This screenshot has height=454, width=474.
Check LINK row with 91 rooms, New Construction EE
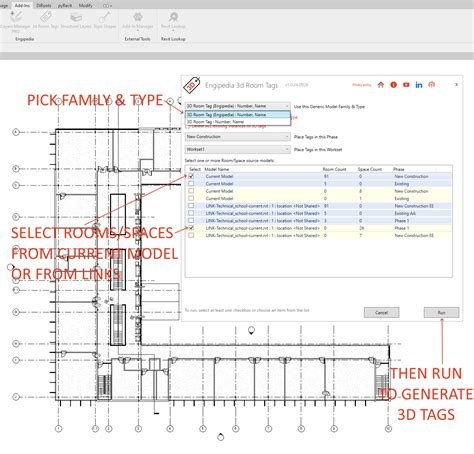coord(191,206)
